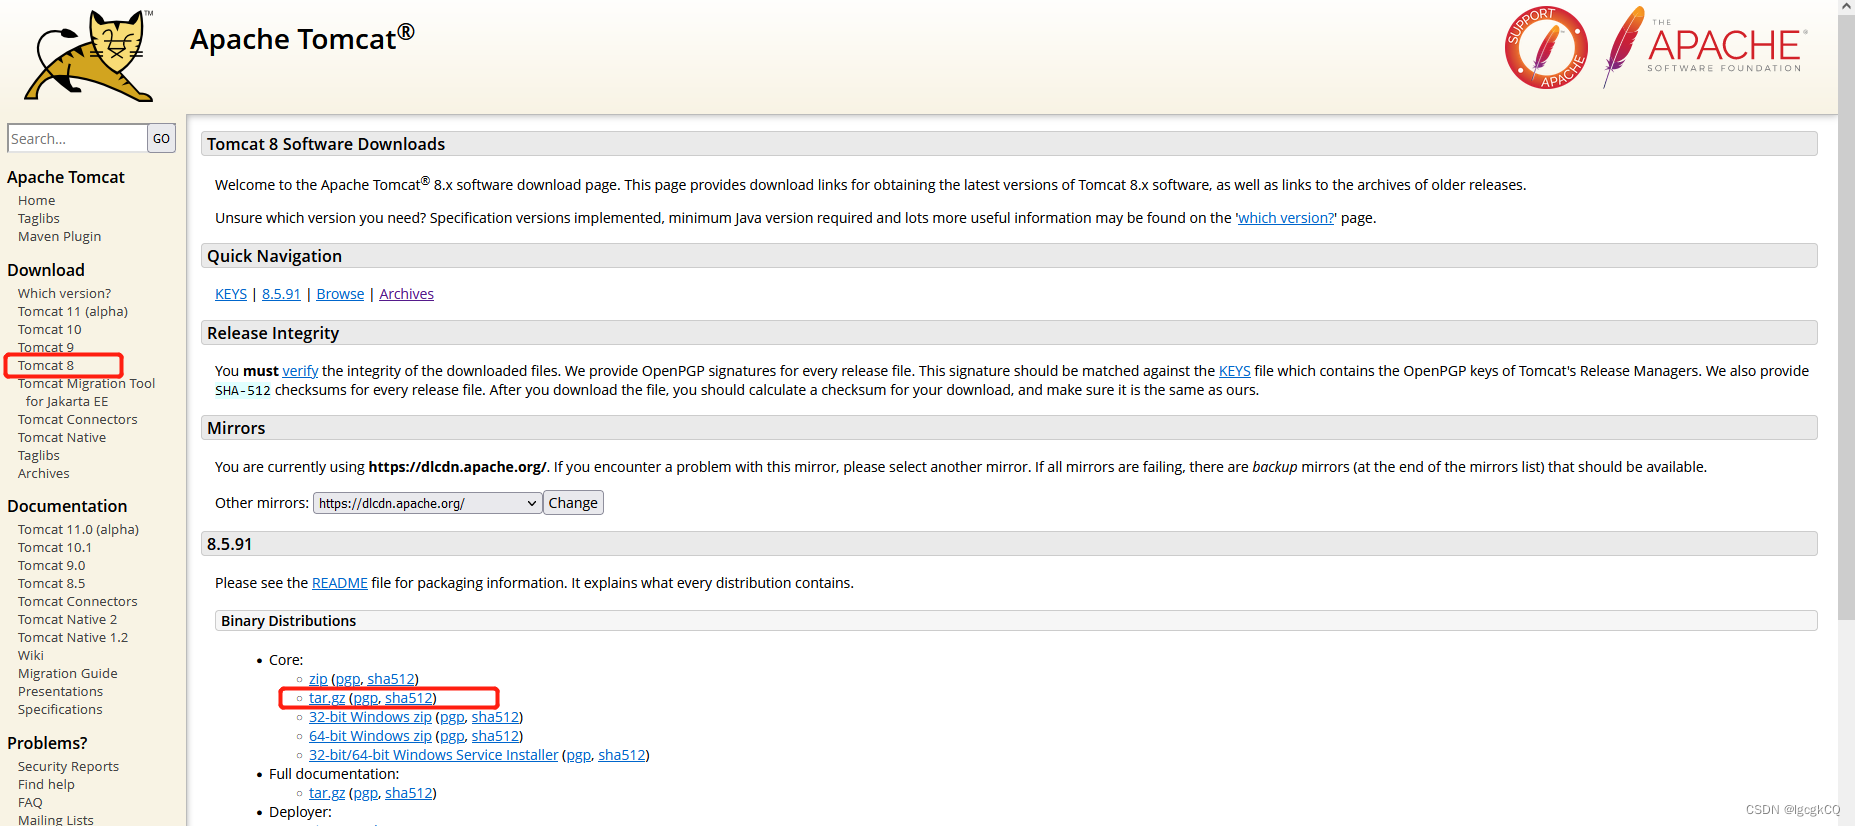The image size is (1855, 826).
Task: Open the FAQ link
Action: [30, 802]
